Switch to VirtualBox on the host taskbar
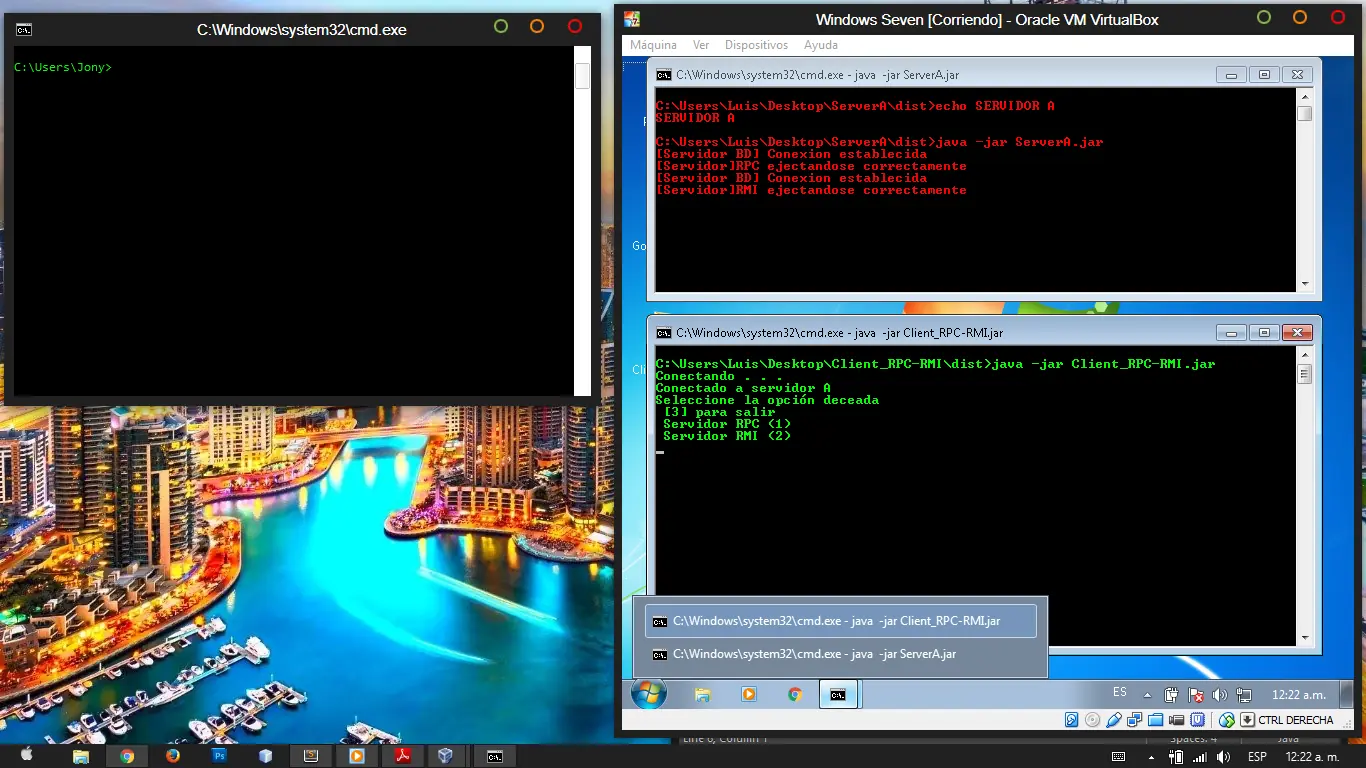 pyautogui.click(x=446, y=756)
